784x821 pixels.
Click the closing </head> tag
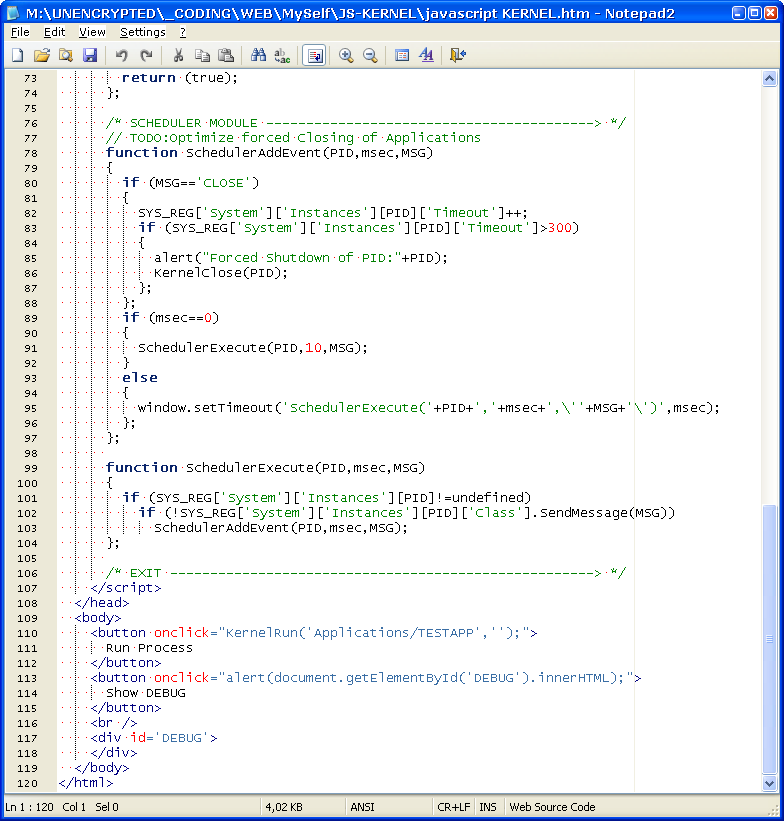pyautogui.click(x=102, y=603)
